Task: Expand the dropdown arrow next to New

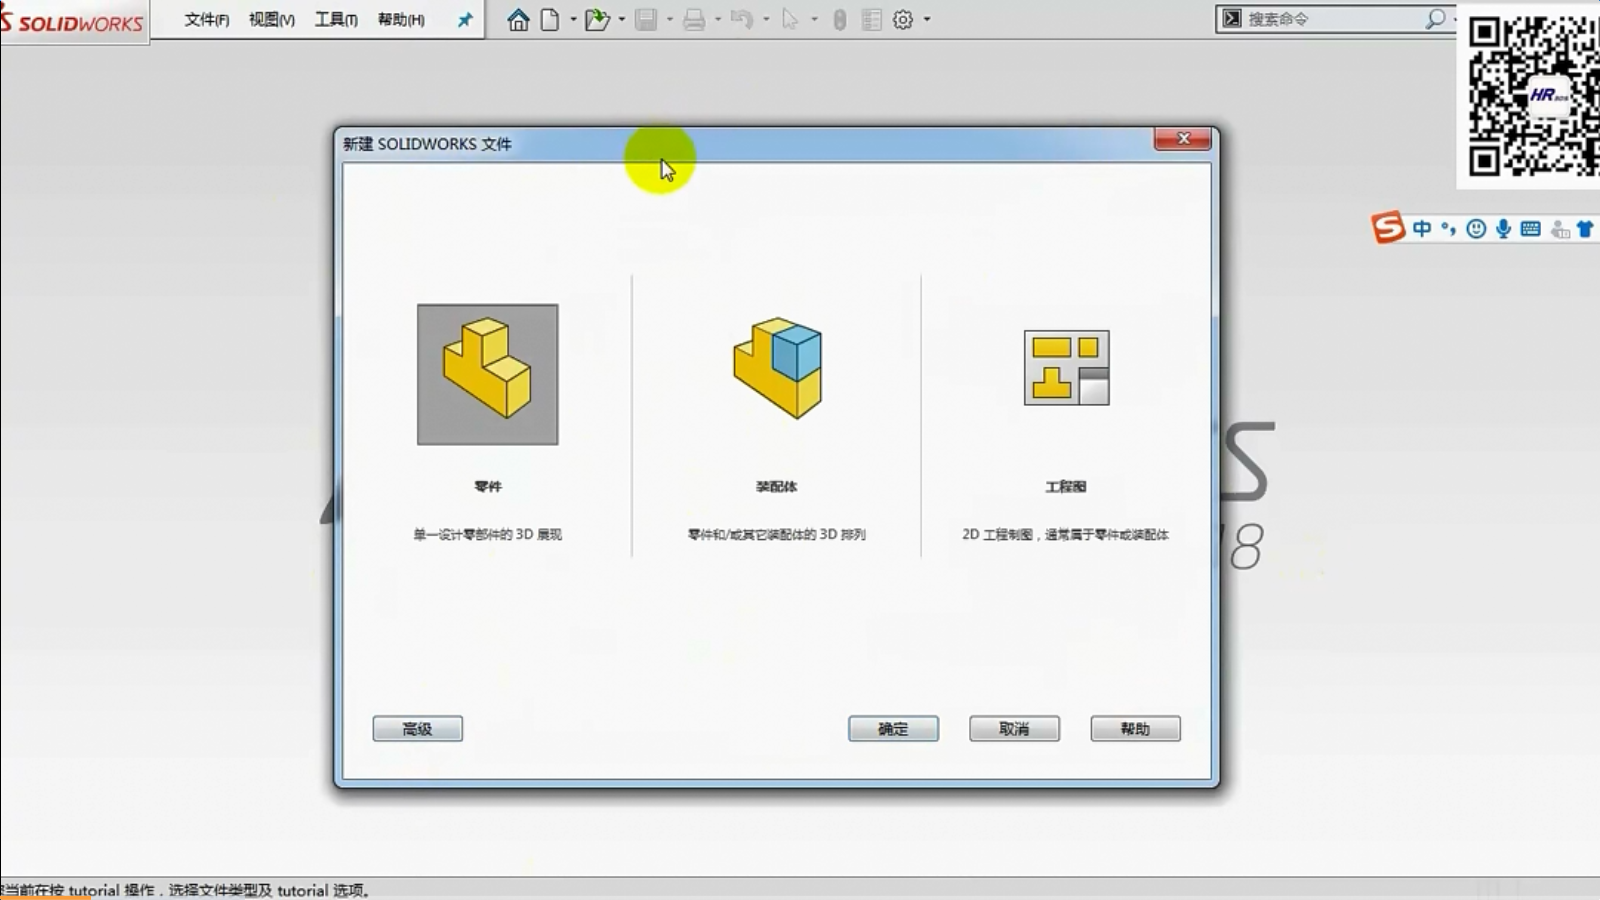Action: point(573,20)
